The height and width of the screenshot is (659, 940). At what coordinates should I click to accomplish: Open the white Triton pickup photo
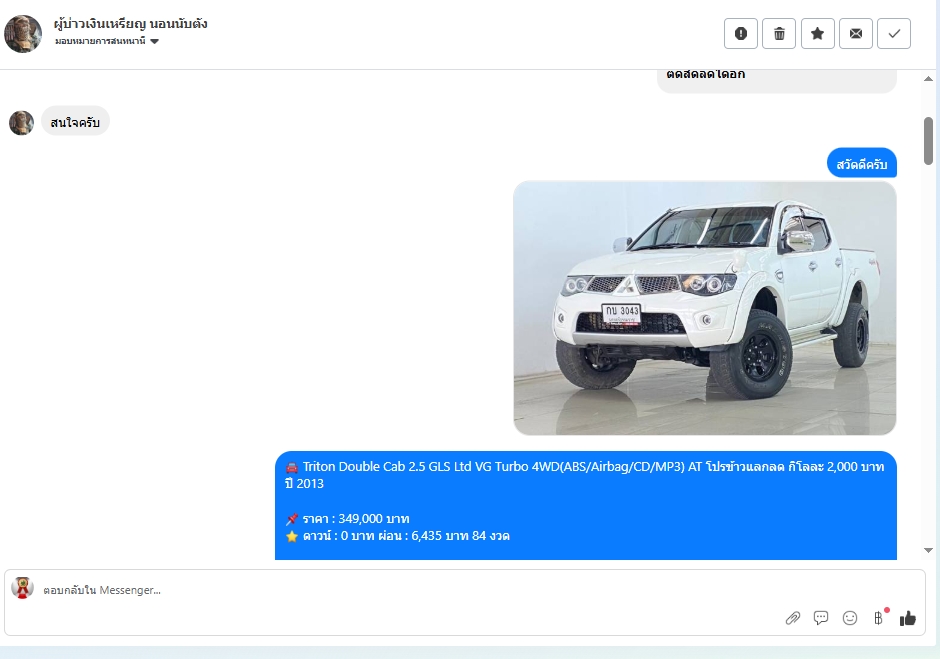[705, 308]
